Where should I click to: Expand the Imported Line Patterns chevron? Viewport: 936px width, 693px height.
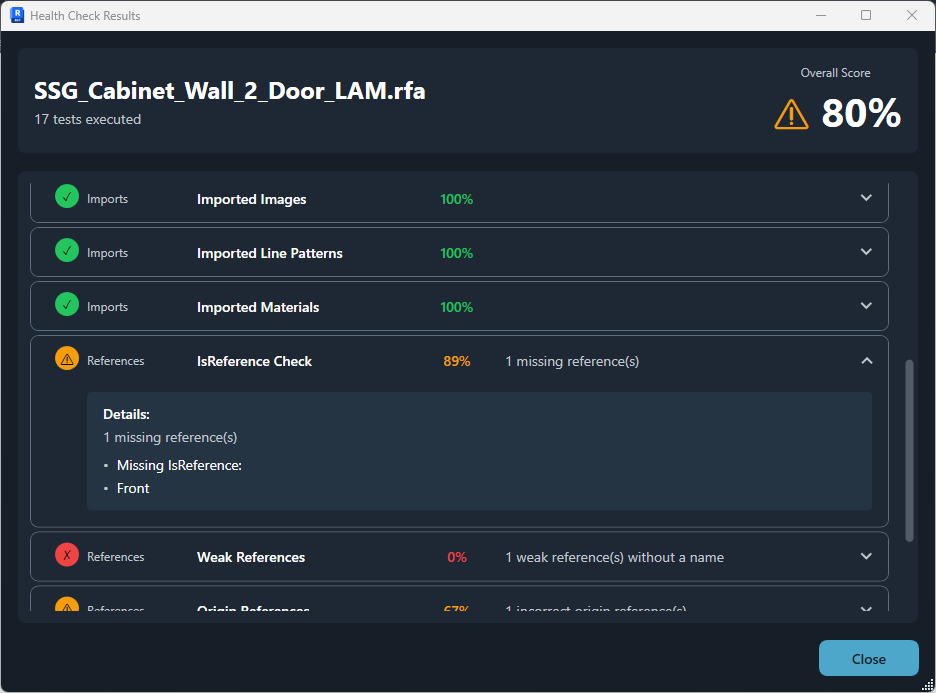pyautogui.click(x=866, y=252)
